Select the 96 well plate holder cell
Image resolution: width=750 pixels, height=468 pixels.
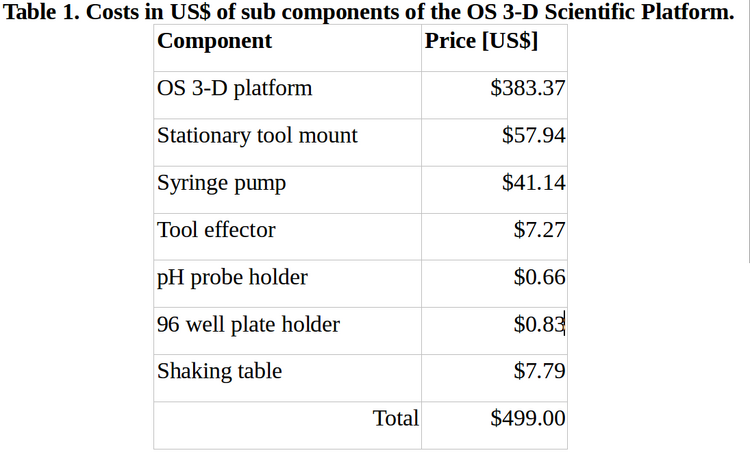287,331
